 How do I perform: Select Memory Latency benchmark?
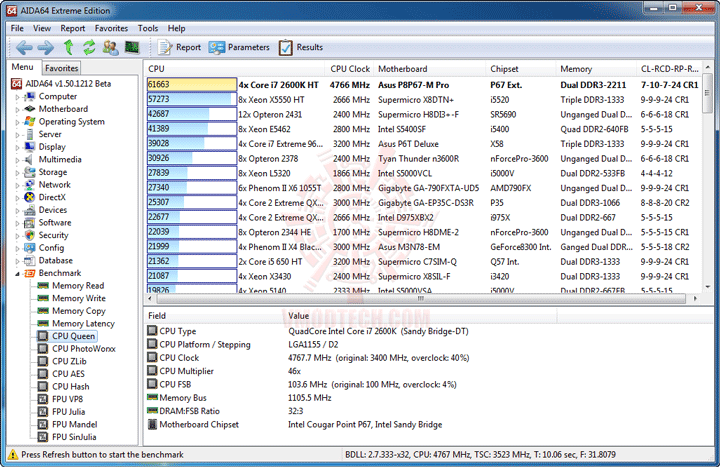tap(76, 324)
